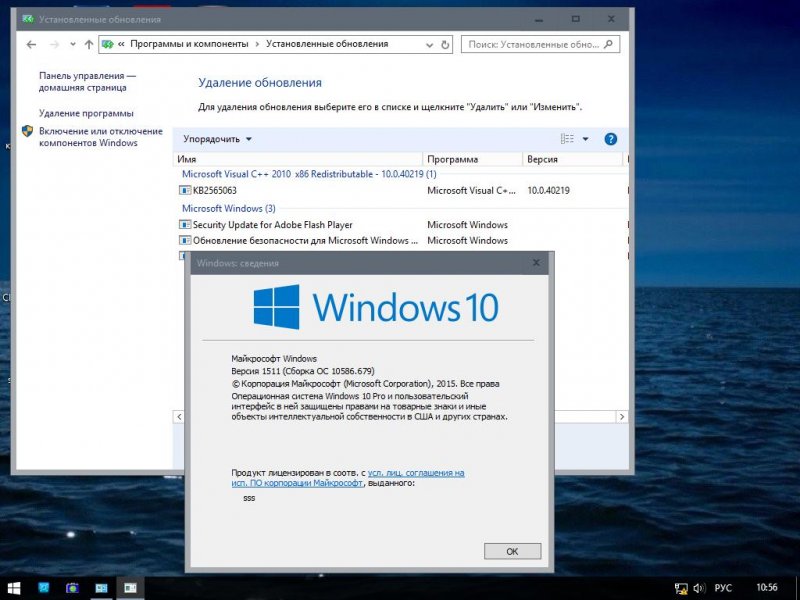The width and height of the screenshot is (800, 600).
Task: Open the Windows Start menu
Action: [14, 588]
